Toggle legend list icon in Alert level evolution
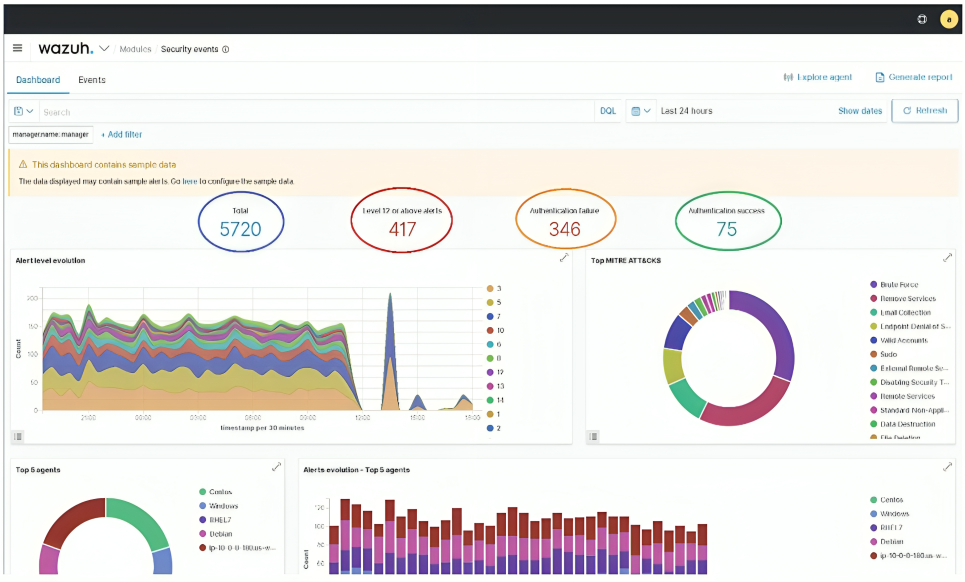This screenshot has width=965, height=582. click(18, 436)
